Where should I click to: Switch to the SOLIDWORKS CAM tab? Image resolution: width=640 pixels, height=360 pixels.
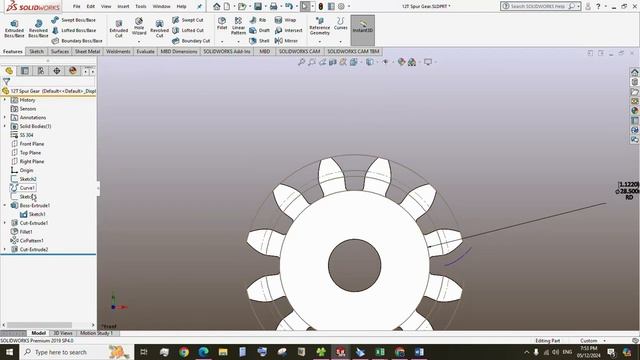(x=299, y=51)
